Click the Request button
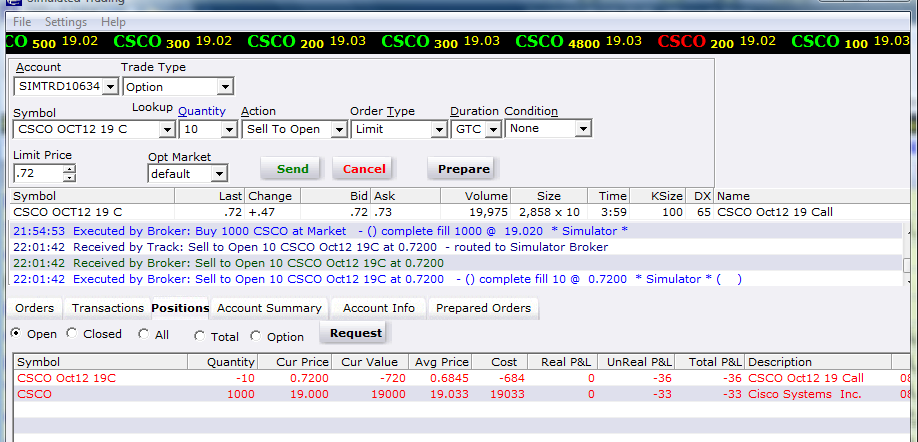The height and width of the screenshot is (442, 918). [355, 333]
